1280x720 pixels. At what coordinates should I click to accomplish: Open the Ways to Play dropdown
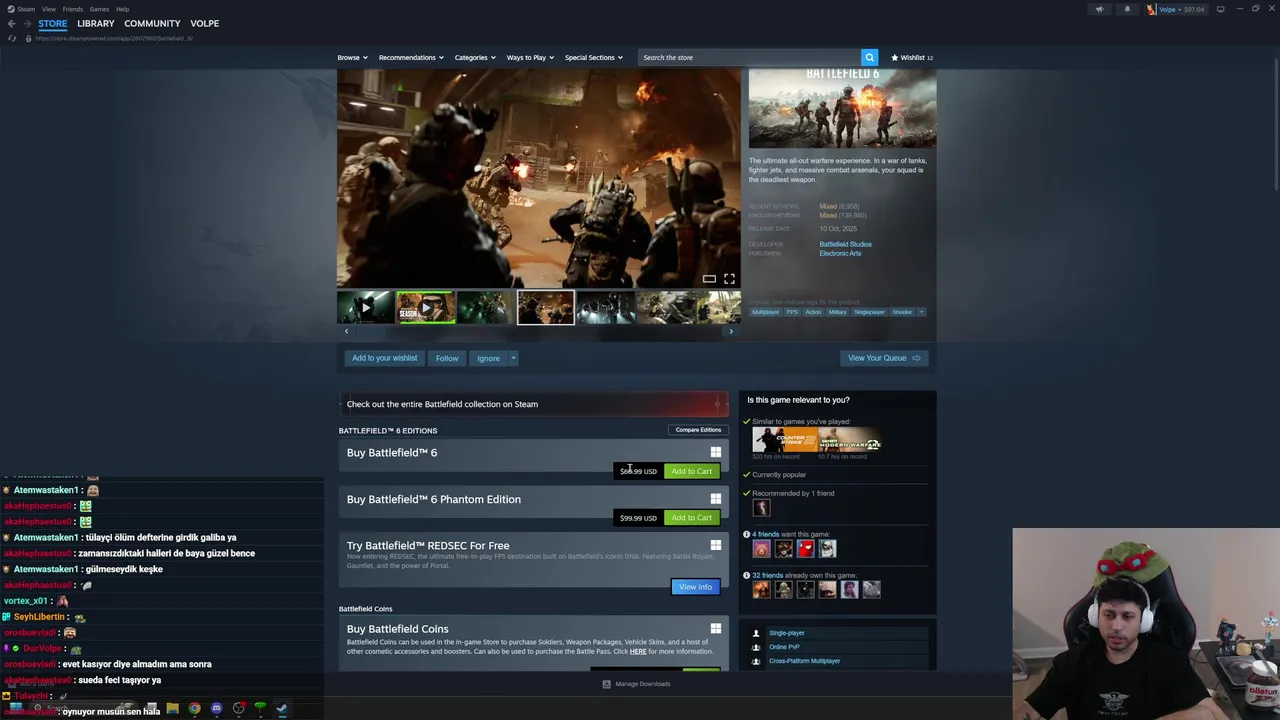point(530,57)
